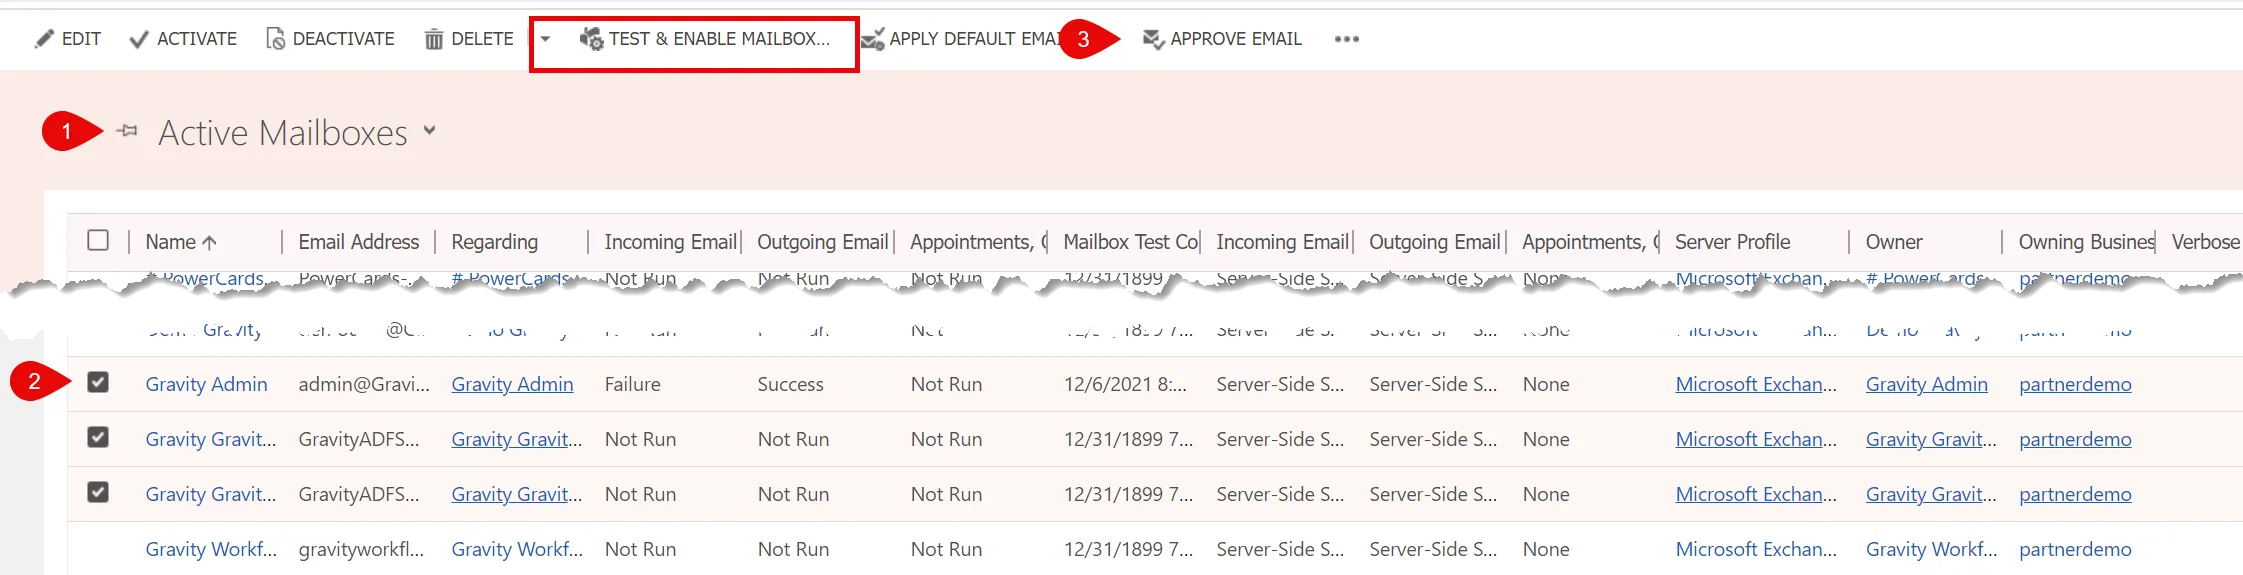Uncheck the checkbox of second Gravity Gravit... row
This screenshot has width=2243, height=575.
pos(98,492)
